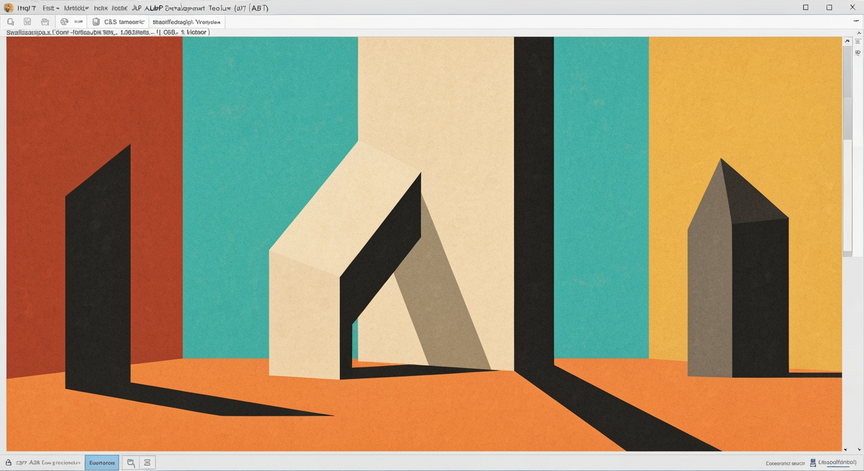Click the vertical scrollbar up arrow

coord(847,41)
